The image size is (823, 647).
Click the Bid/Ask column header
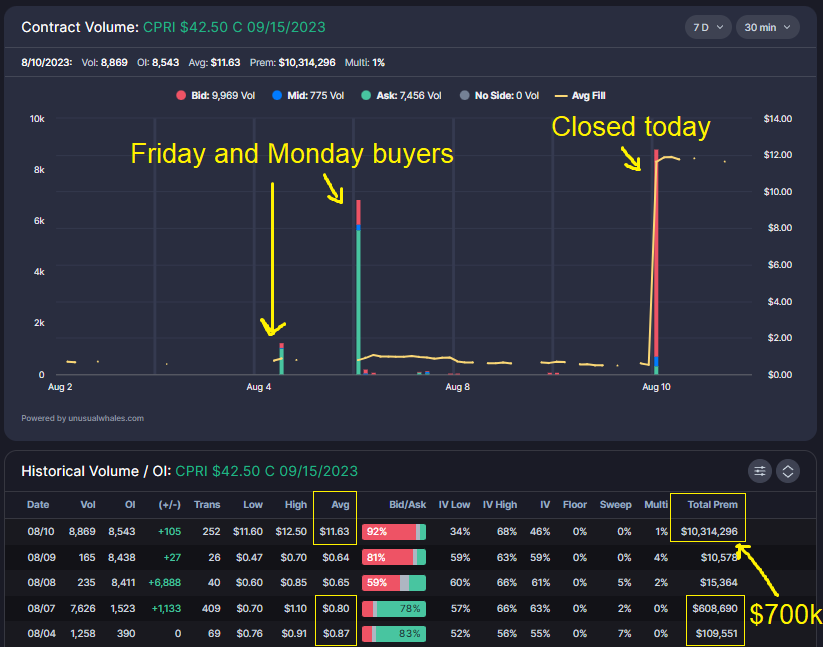click(x=407, y=505)
